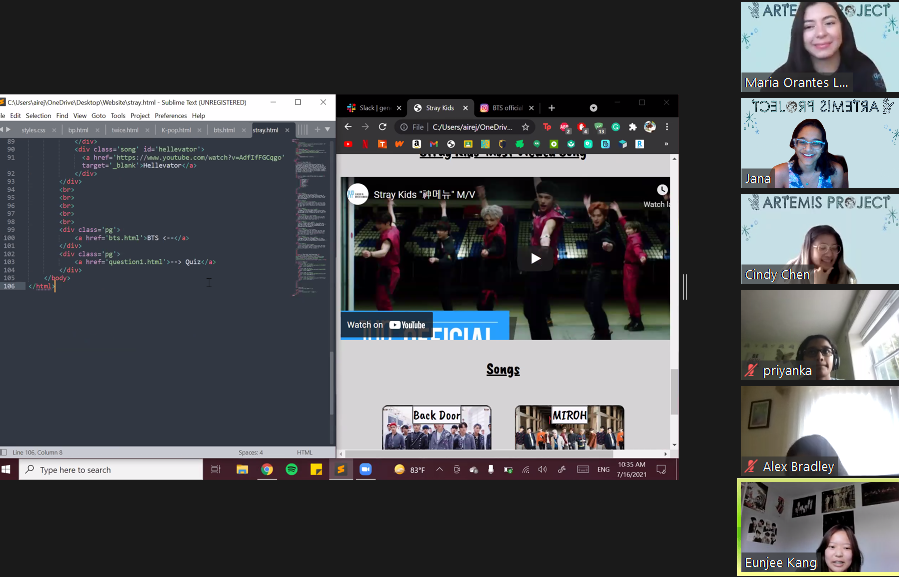Switch to the styles.css tab
The width and height of the screenshot is (899, 577).
[34, 130]
